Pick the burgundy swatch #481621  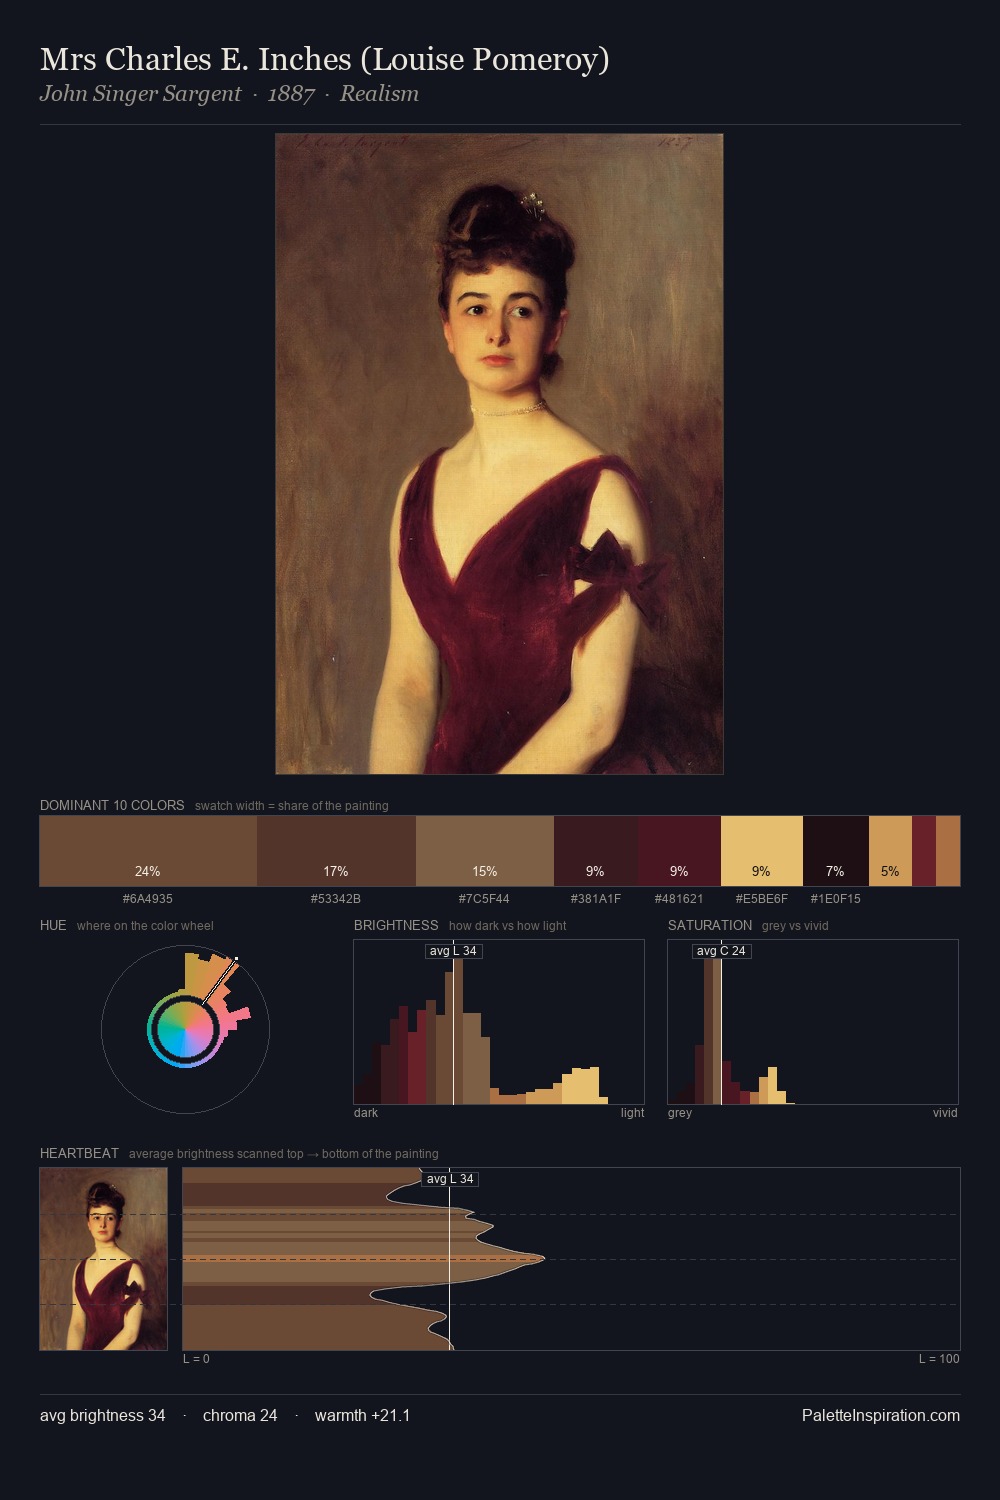click(x=679, y=851)
